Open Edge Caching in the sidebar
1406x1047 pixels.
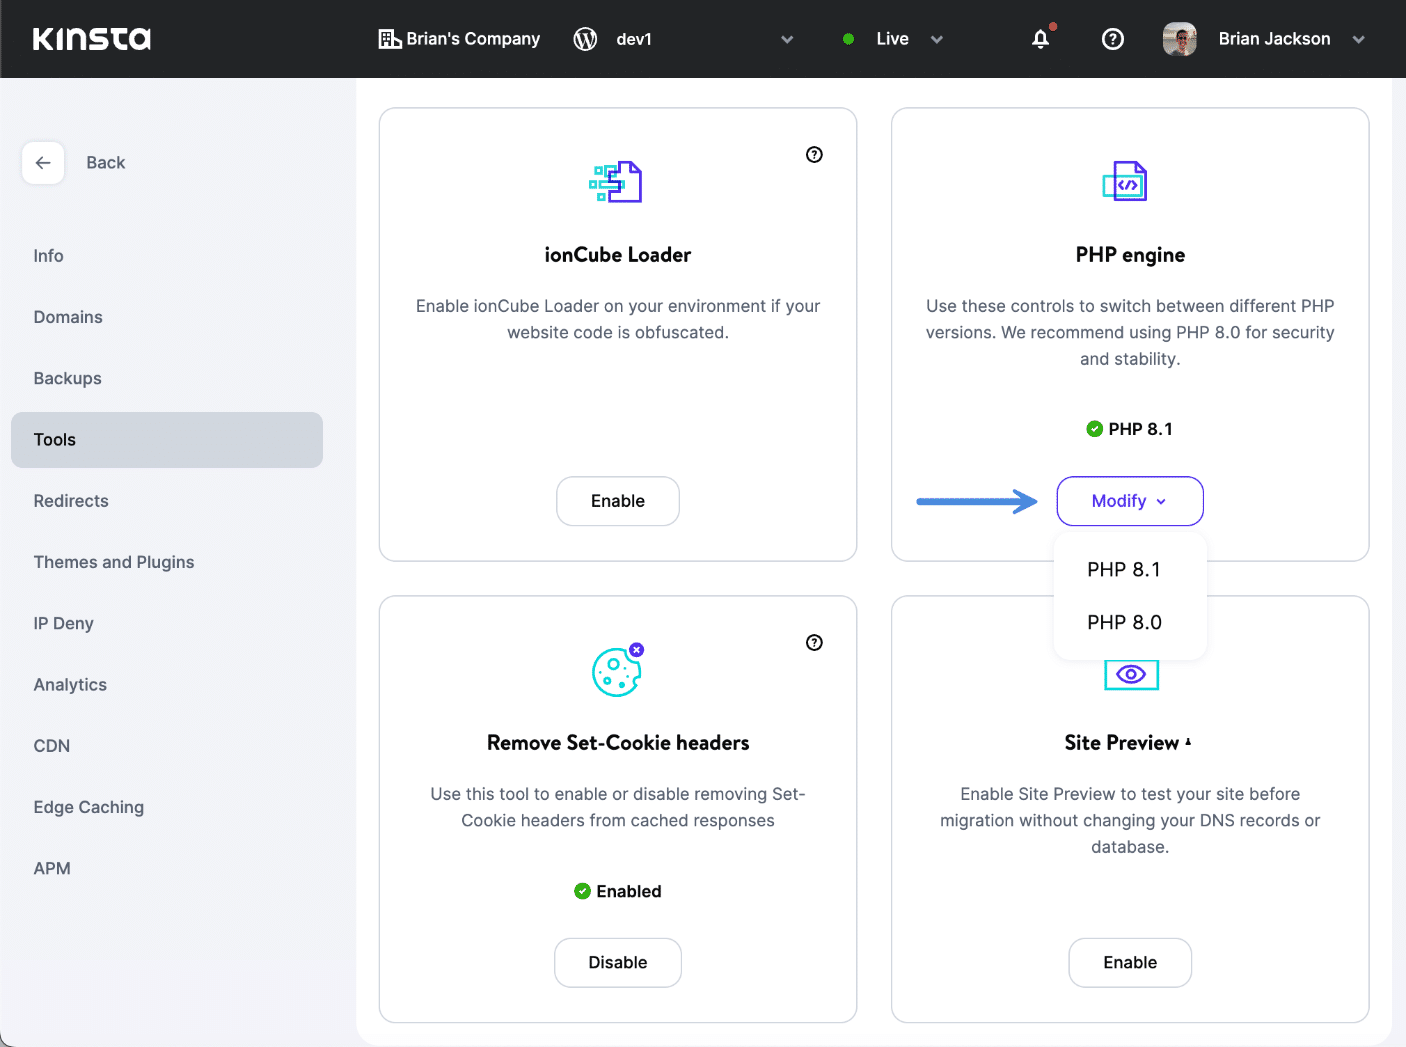click(x=89, y=807)
